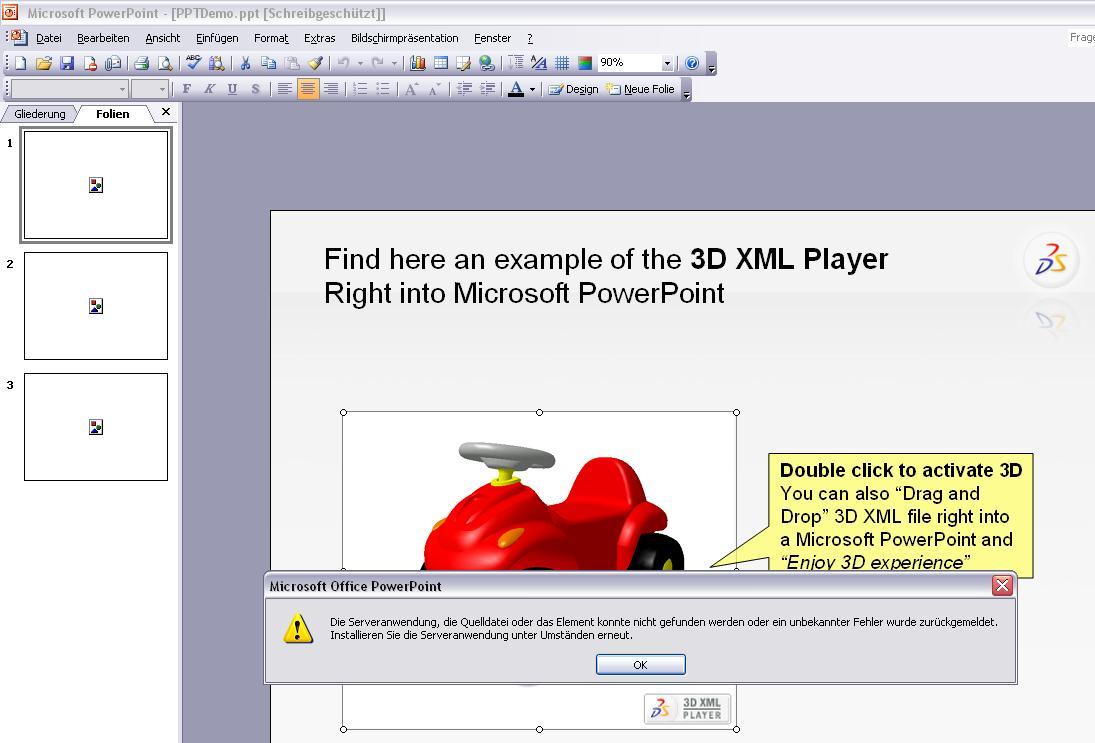The width and height of the screenshot is (1095, 743).
Task: Open the Undo history dropdown arrow
Action: tap(360, 64)
